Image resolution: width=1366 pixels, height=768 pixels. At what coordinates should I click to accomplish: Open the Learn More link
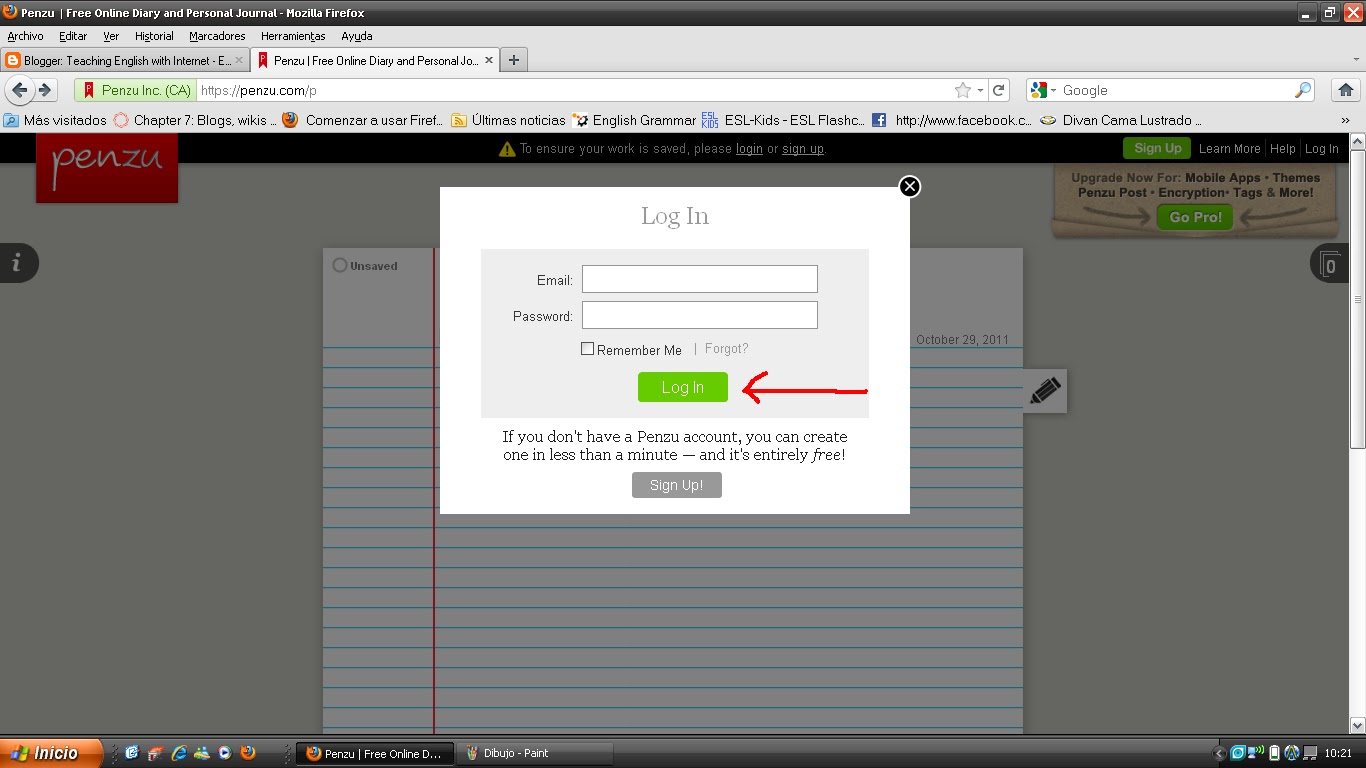1229,149
